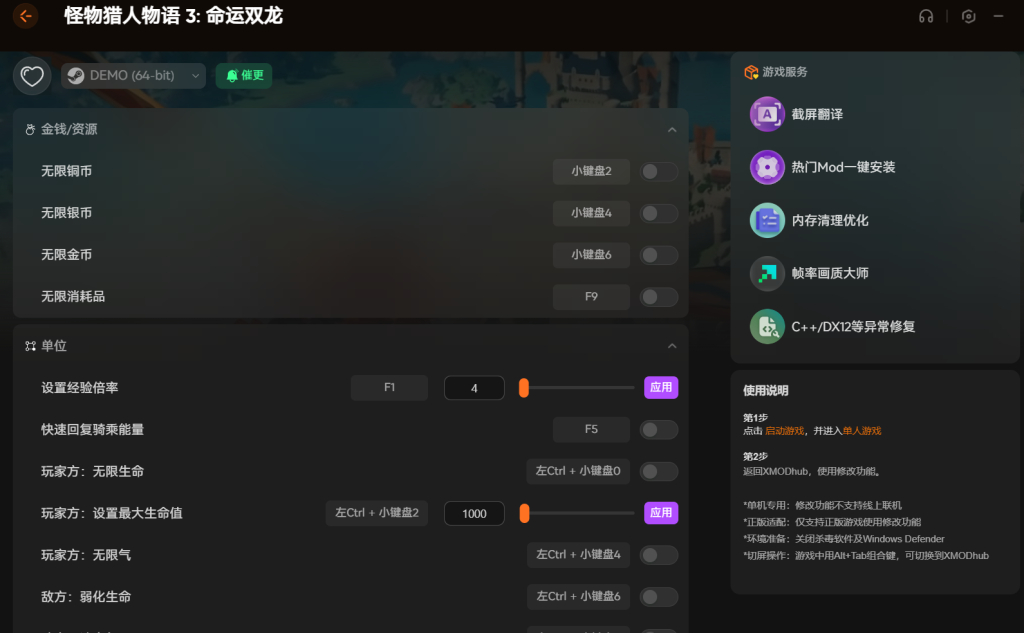Open the settings hexagon icon

pos(968,16)
